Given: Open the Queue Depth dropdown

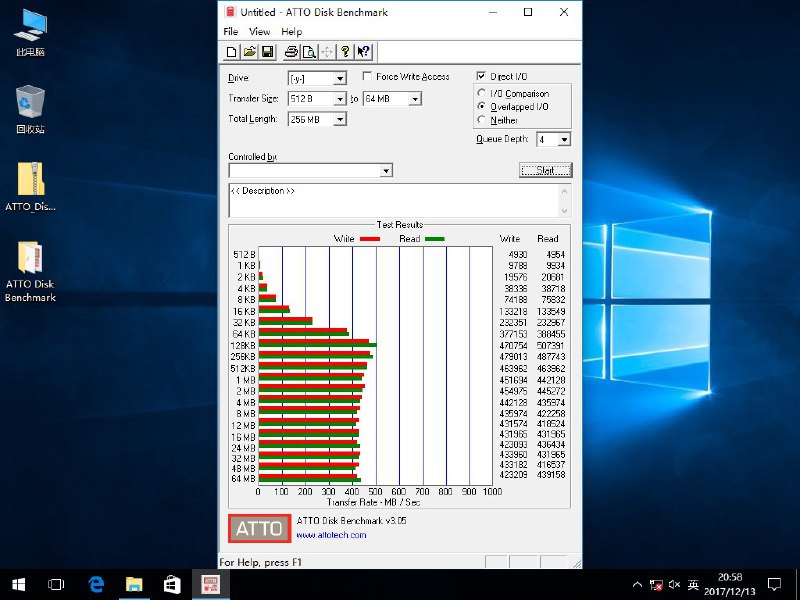Looking at the screenshot, I should tap(564, 139).
